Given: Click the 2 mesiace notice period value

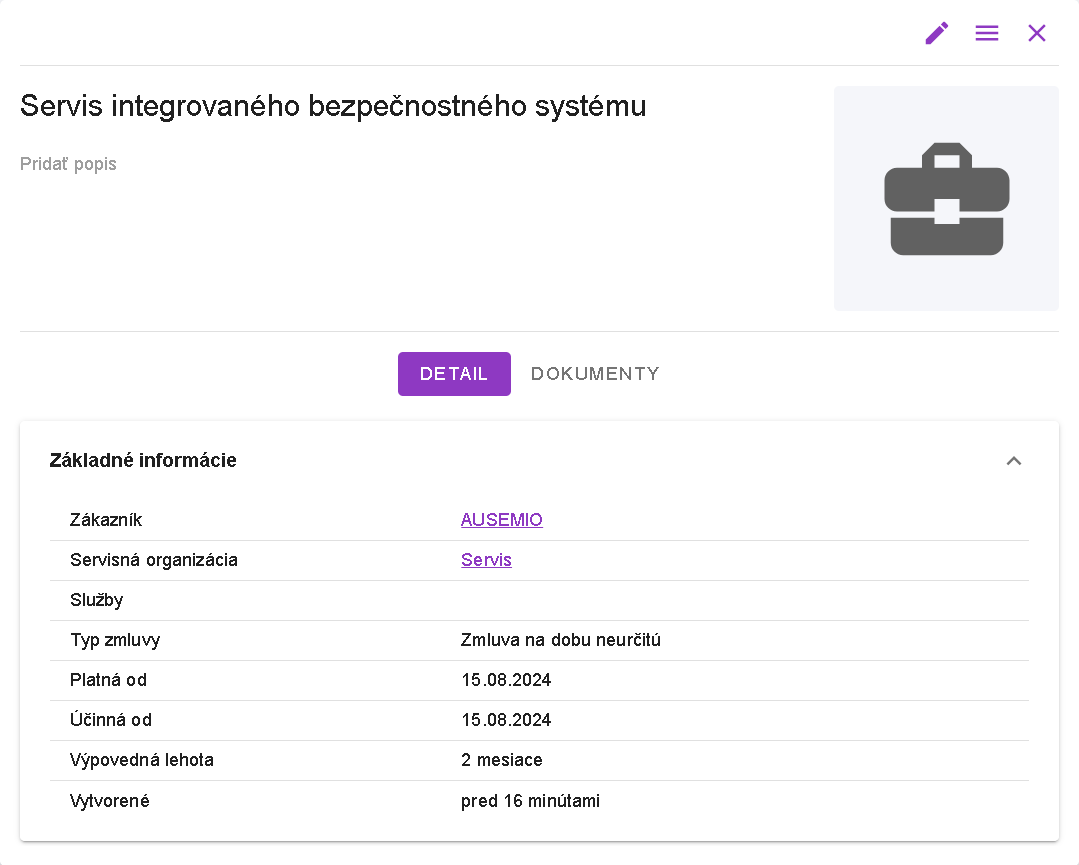Looking at the screenshot, I should click(502, 760).
